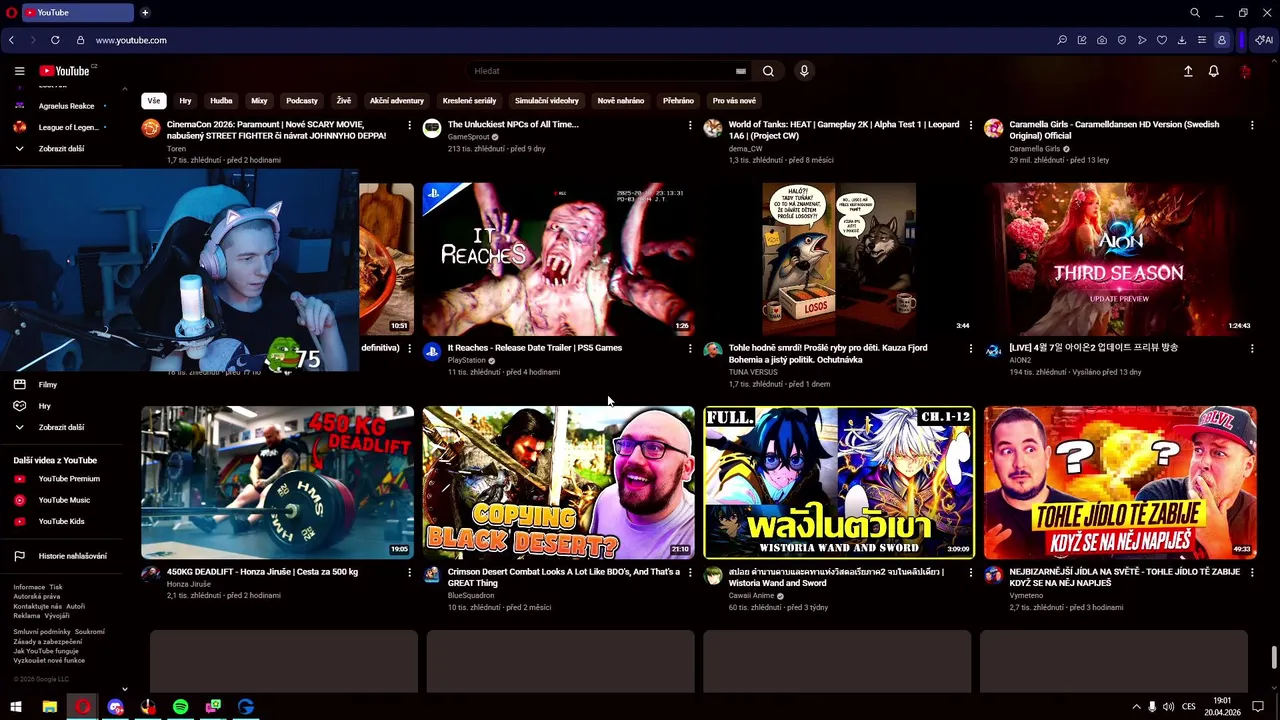The width and height of the screenshot is (1280, 720).
Task: Open the YouTube hamburger guide menu
Action: point(19,71)
